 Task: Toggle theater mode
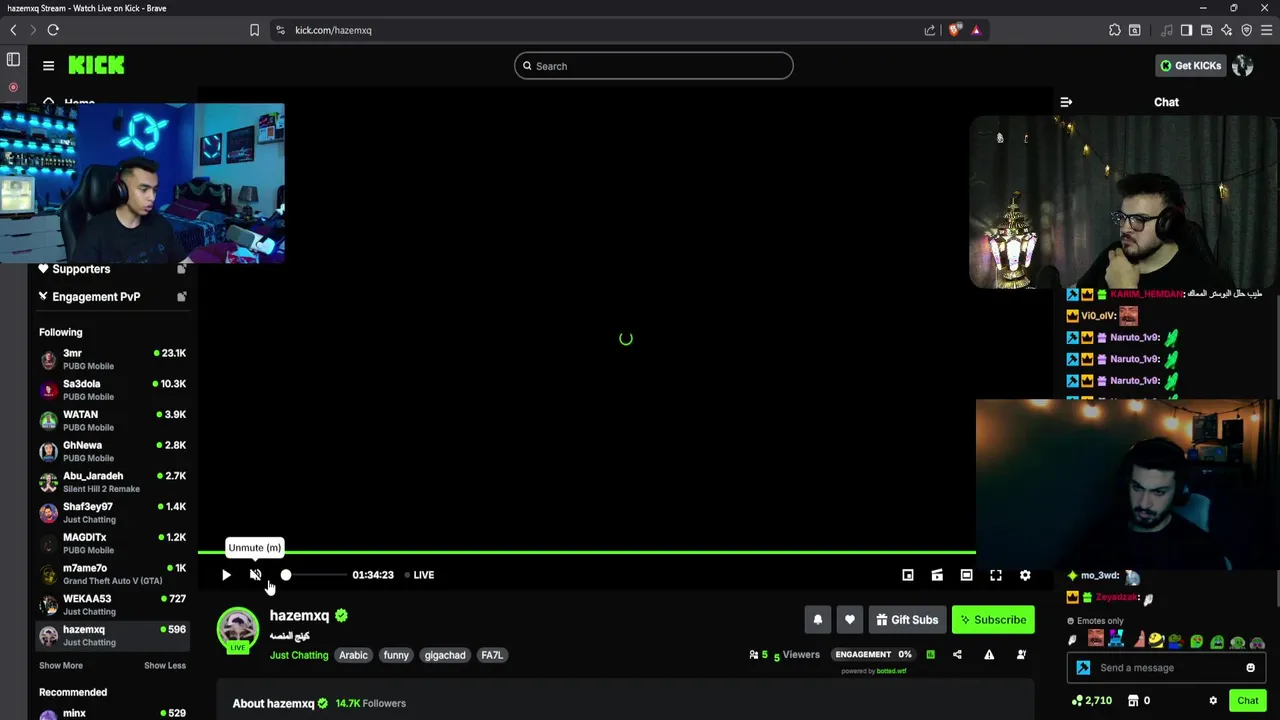point(966,575)
